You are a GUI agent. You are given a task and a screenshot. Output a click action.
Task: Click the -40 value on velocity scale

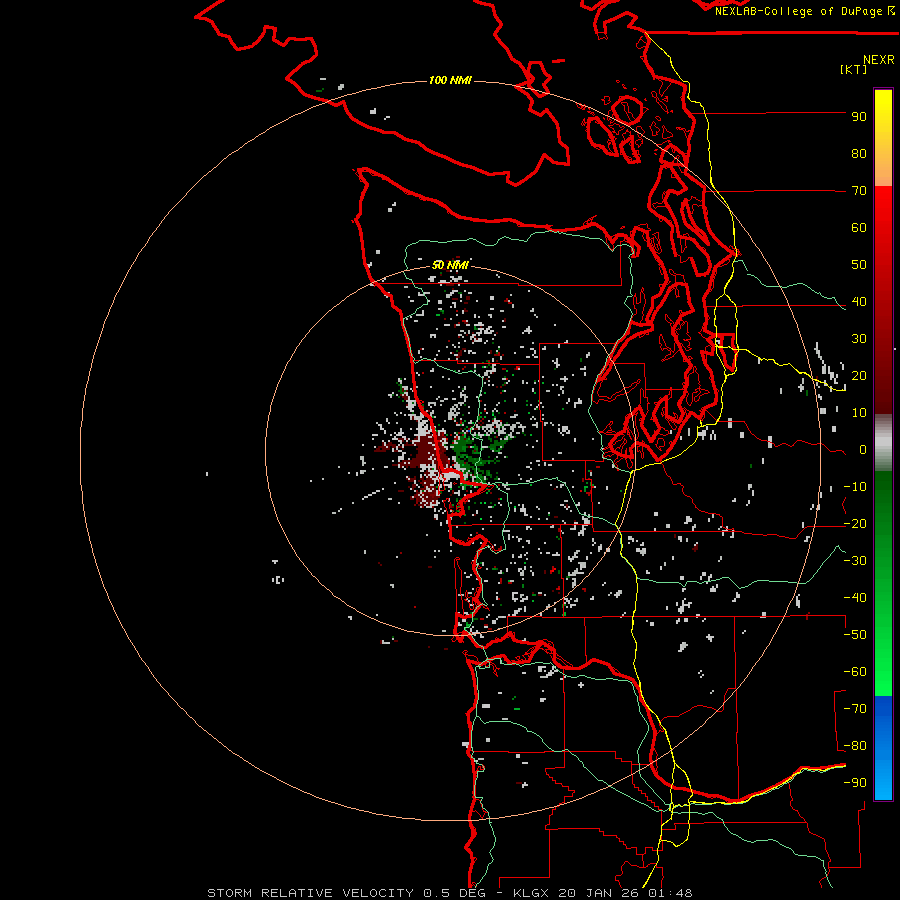[855, 598]
